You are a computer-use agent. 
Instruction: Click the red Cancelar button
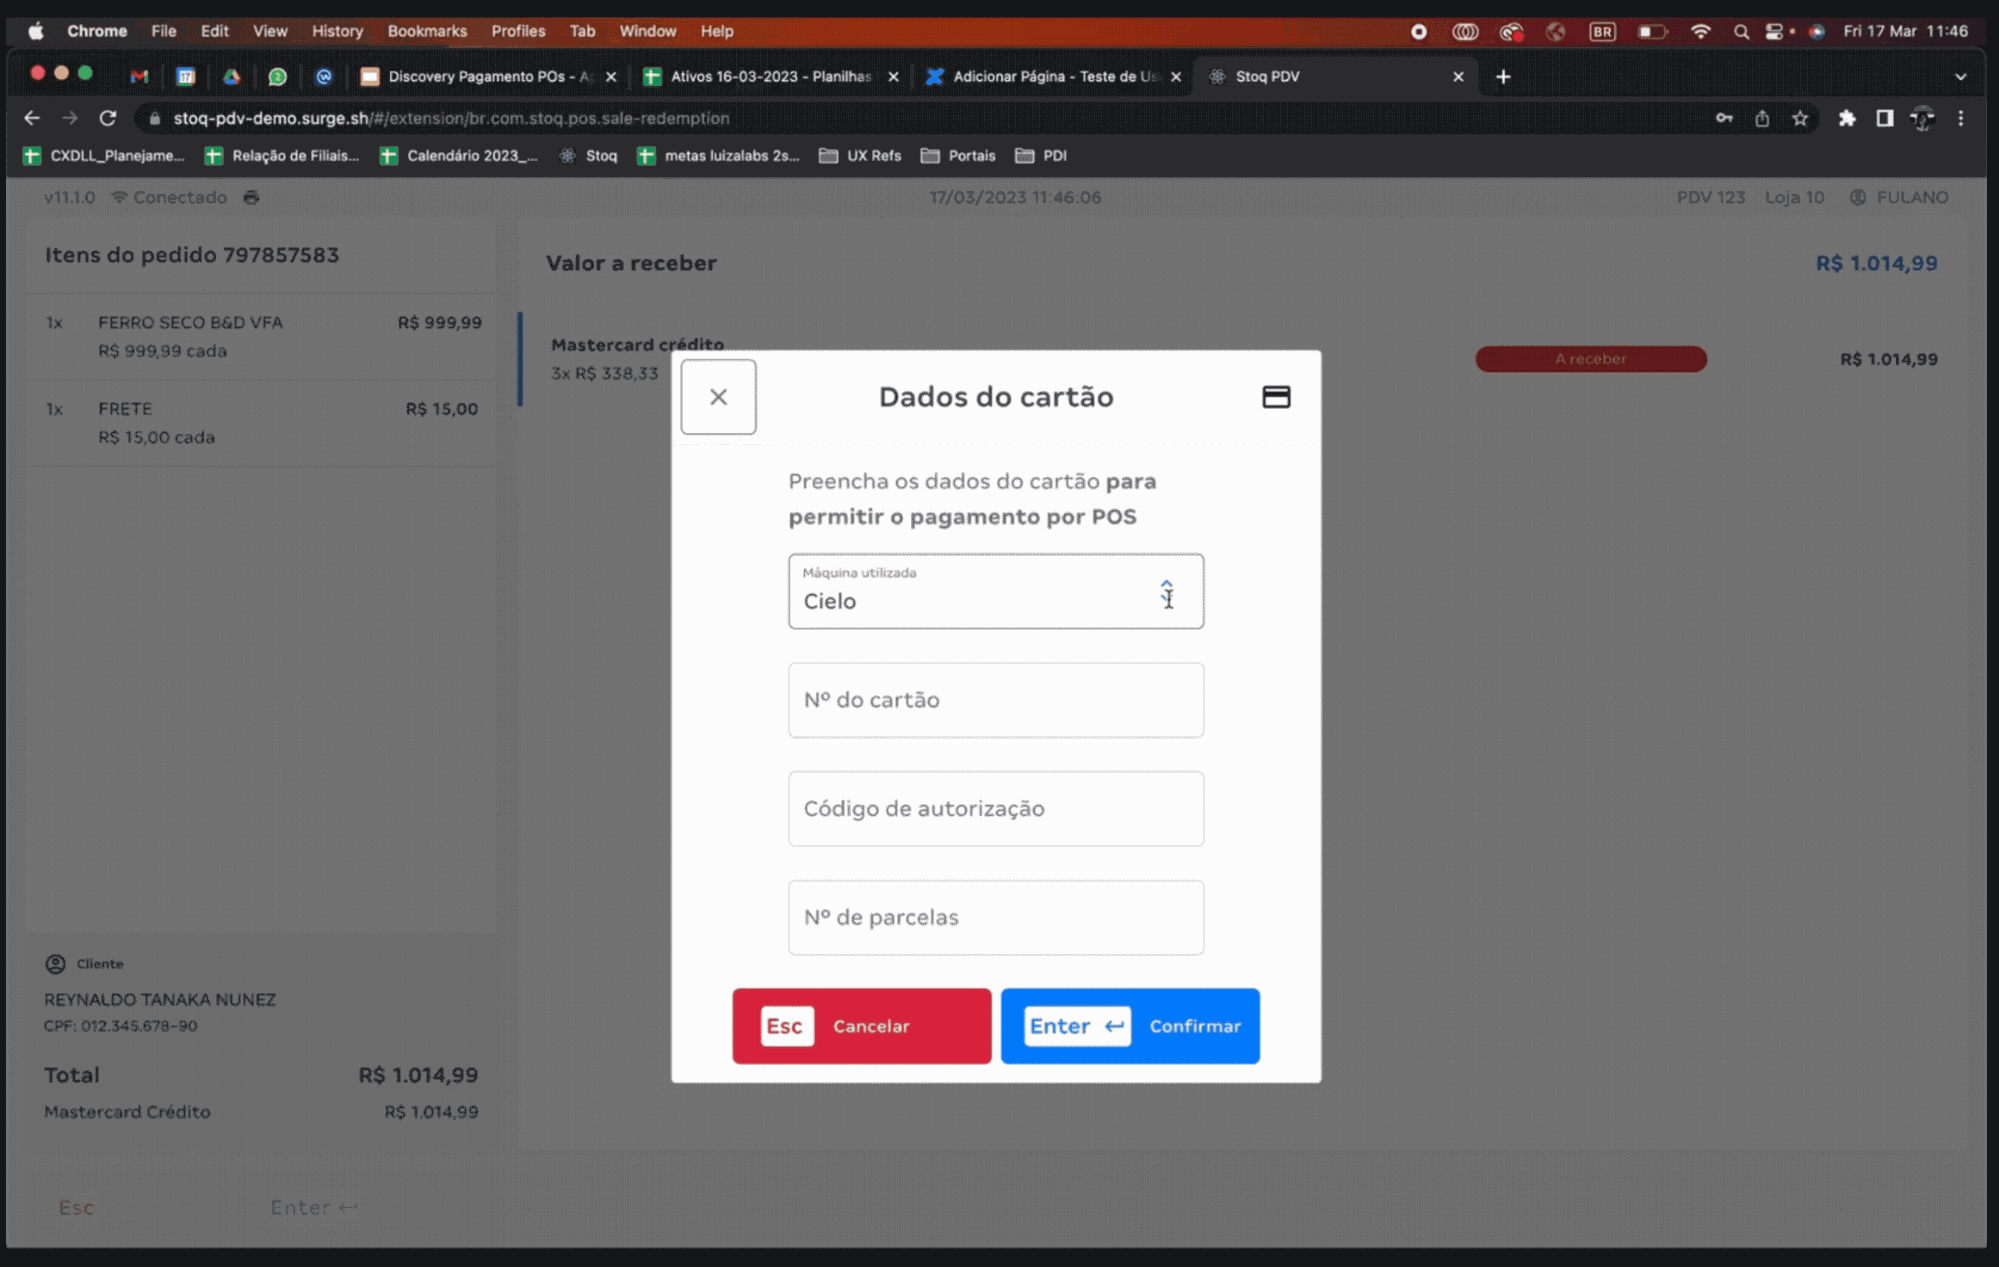tap(861, 1026)
